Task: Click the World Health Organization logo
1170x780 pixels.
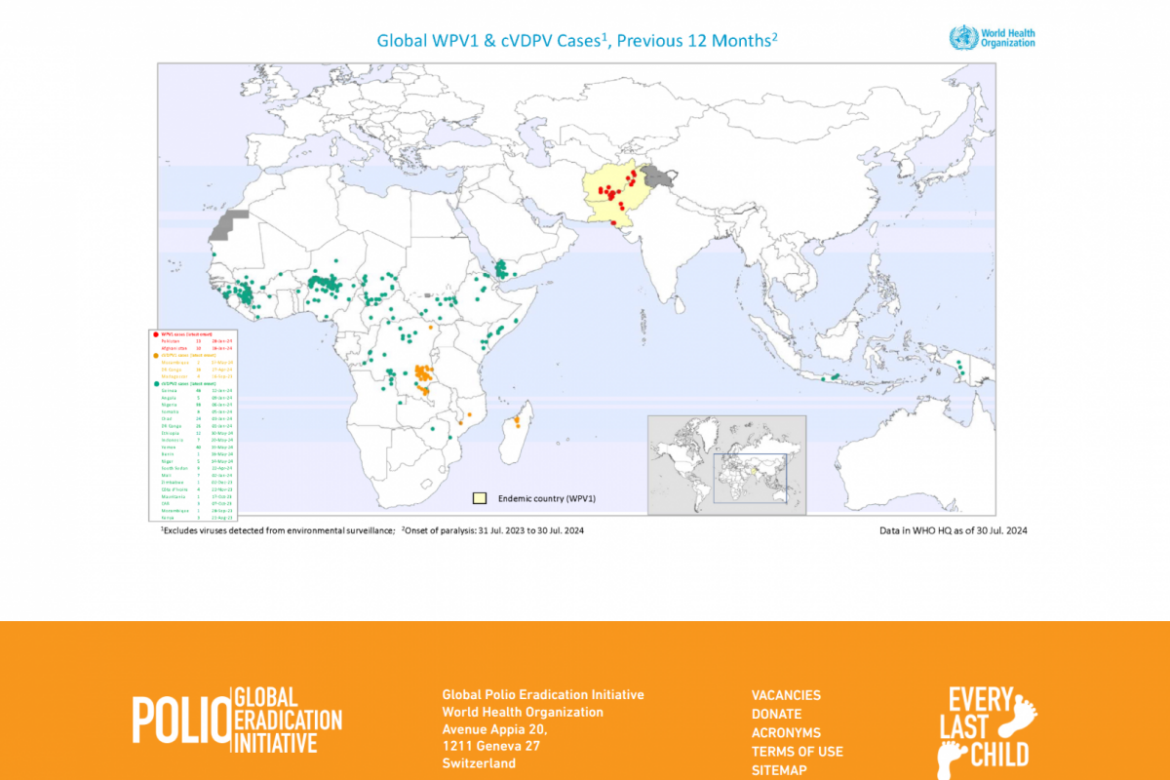Action: click(992, 37)
